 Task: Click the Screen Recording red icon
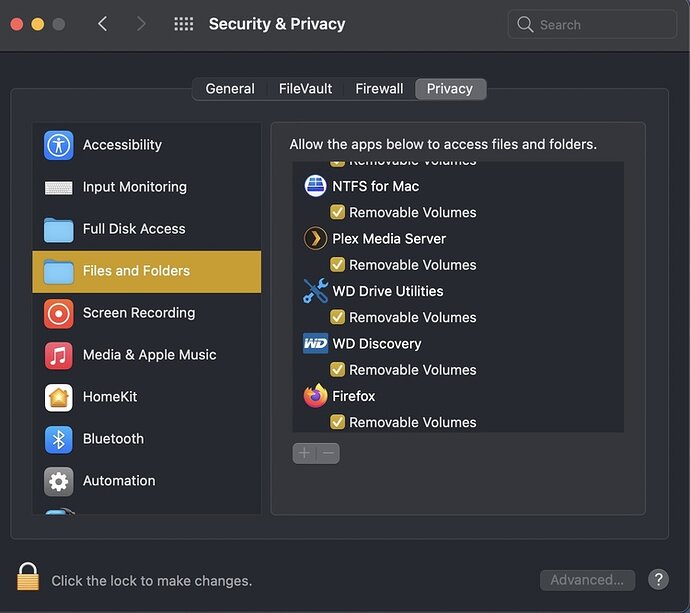(59, 314)
